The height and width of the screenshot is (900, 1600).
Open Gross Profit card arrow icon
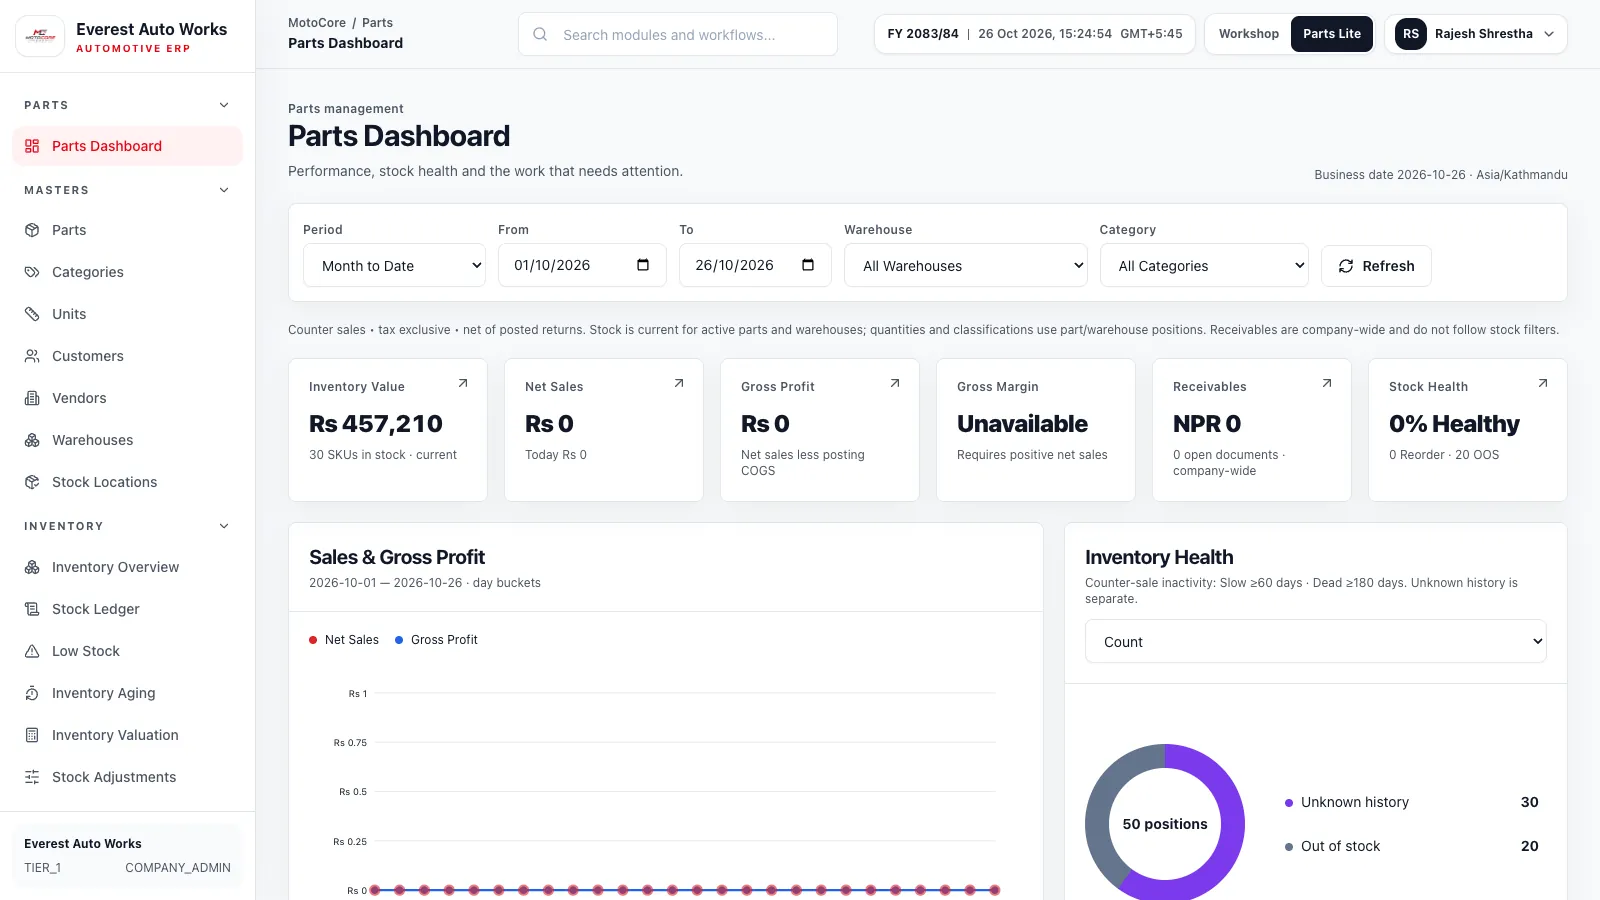[895, 383]
